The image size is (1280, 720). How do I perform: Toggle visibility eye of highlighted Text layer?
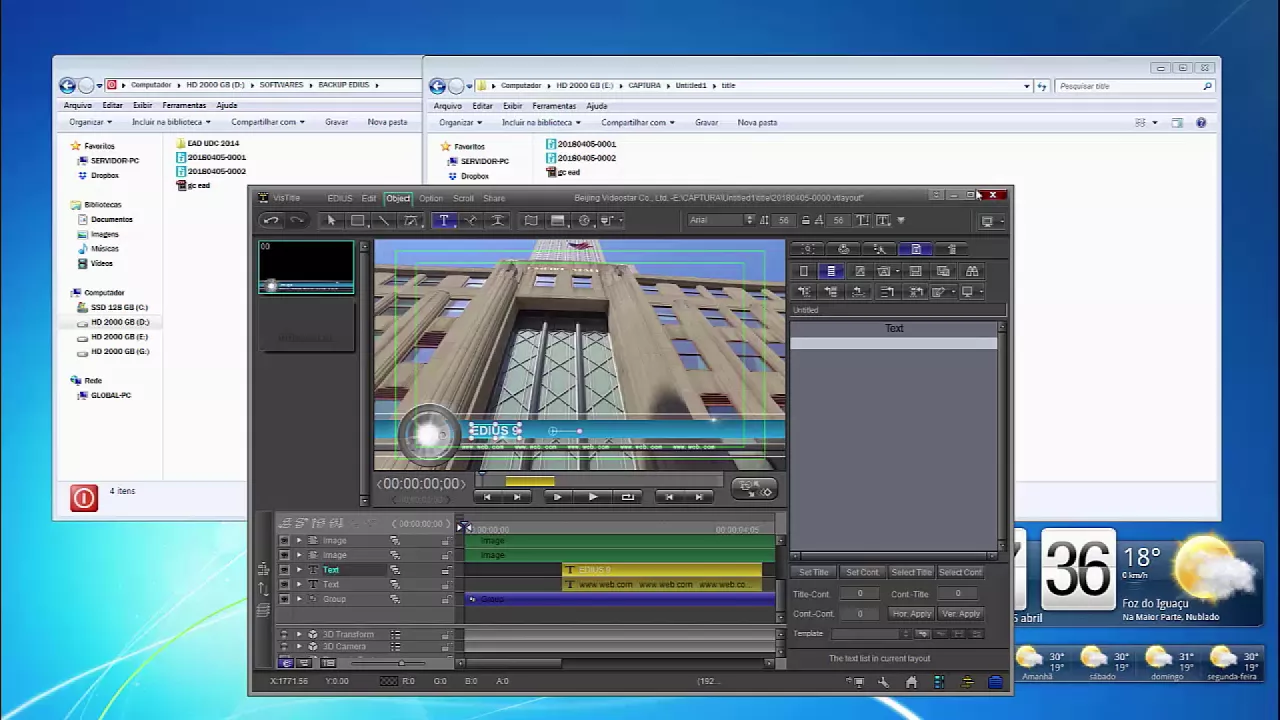284,570
